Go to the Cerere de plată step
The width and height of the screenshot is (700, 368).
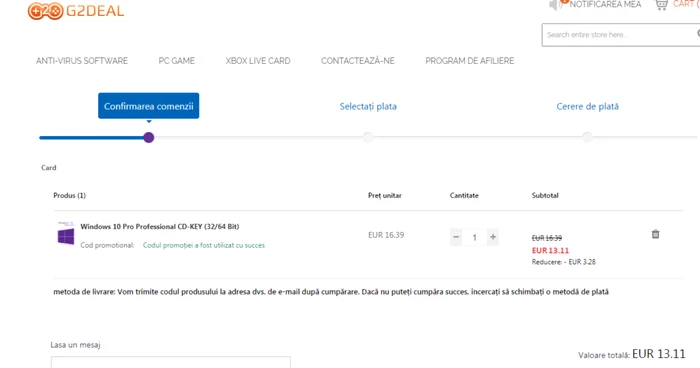pyautogui.click(x=588, y=106)
